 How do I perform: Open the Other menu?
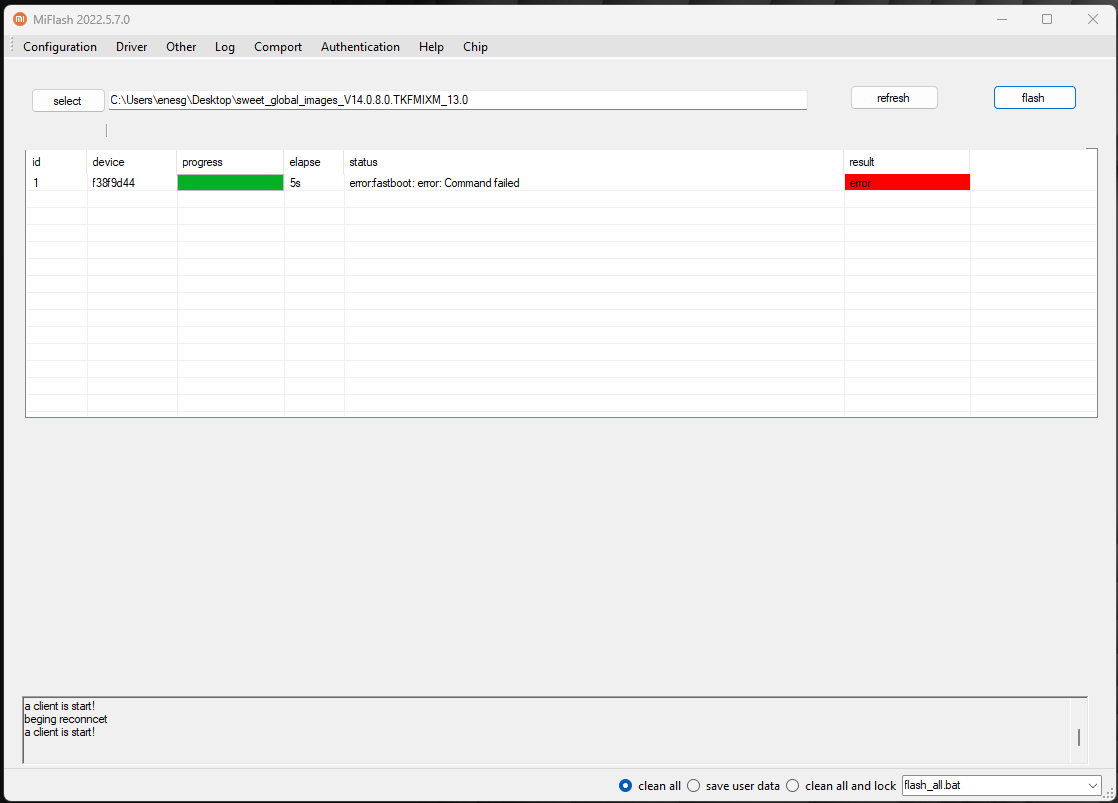click(x=181, y=47)
